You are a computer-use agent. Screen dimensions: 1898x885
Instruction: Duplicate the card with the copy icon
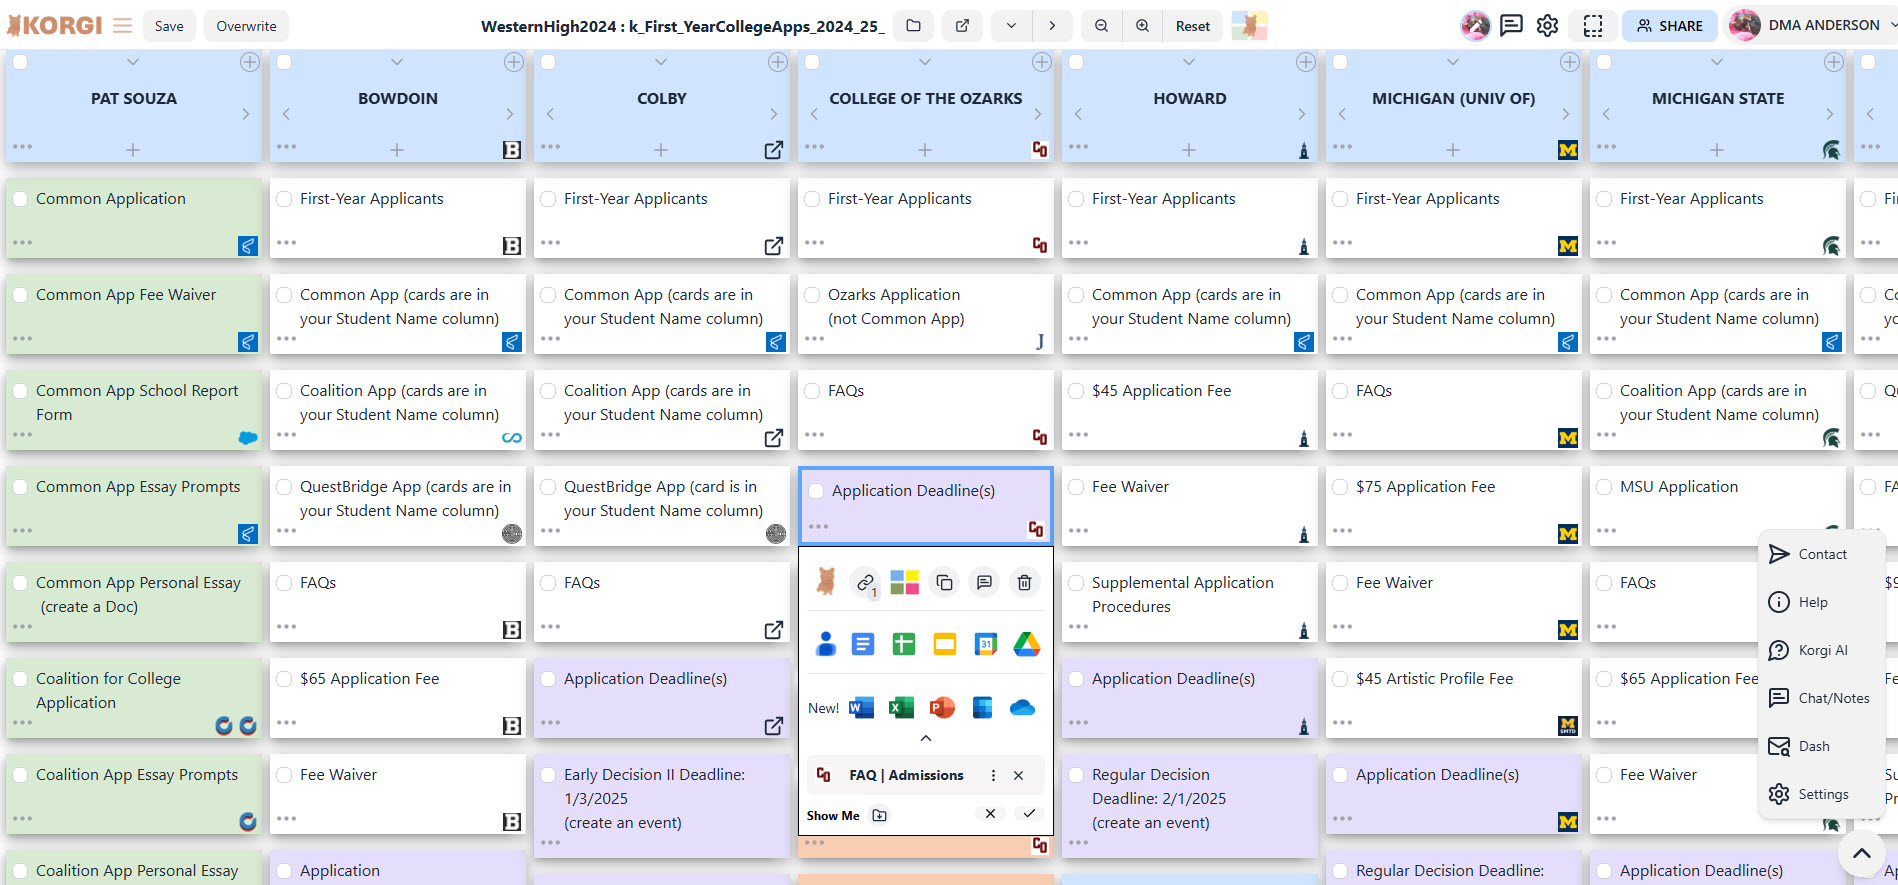(944, 582)
